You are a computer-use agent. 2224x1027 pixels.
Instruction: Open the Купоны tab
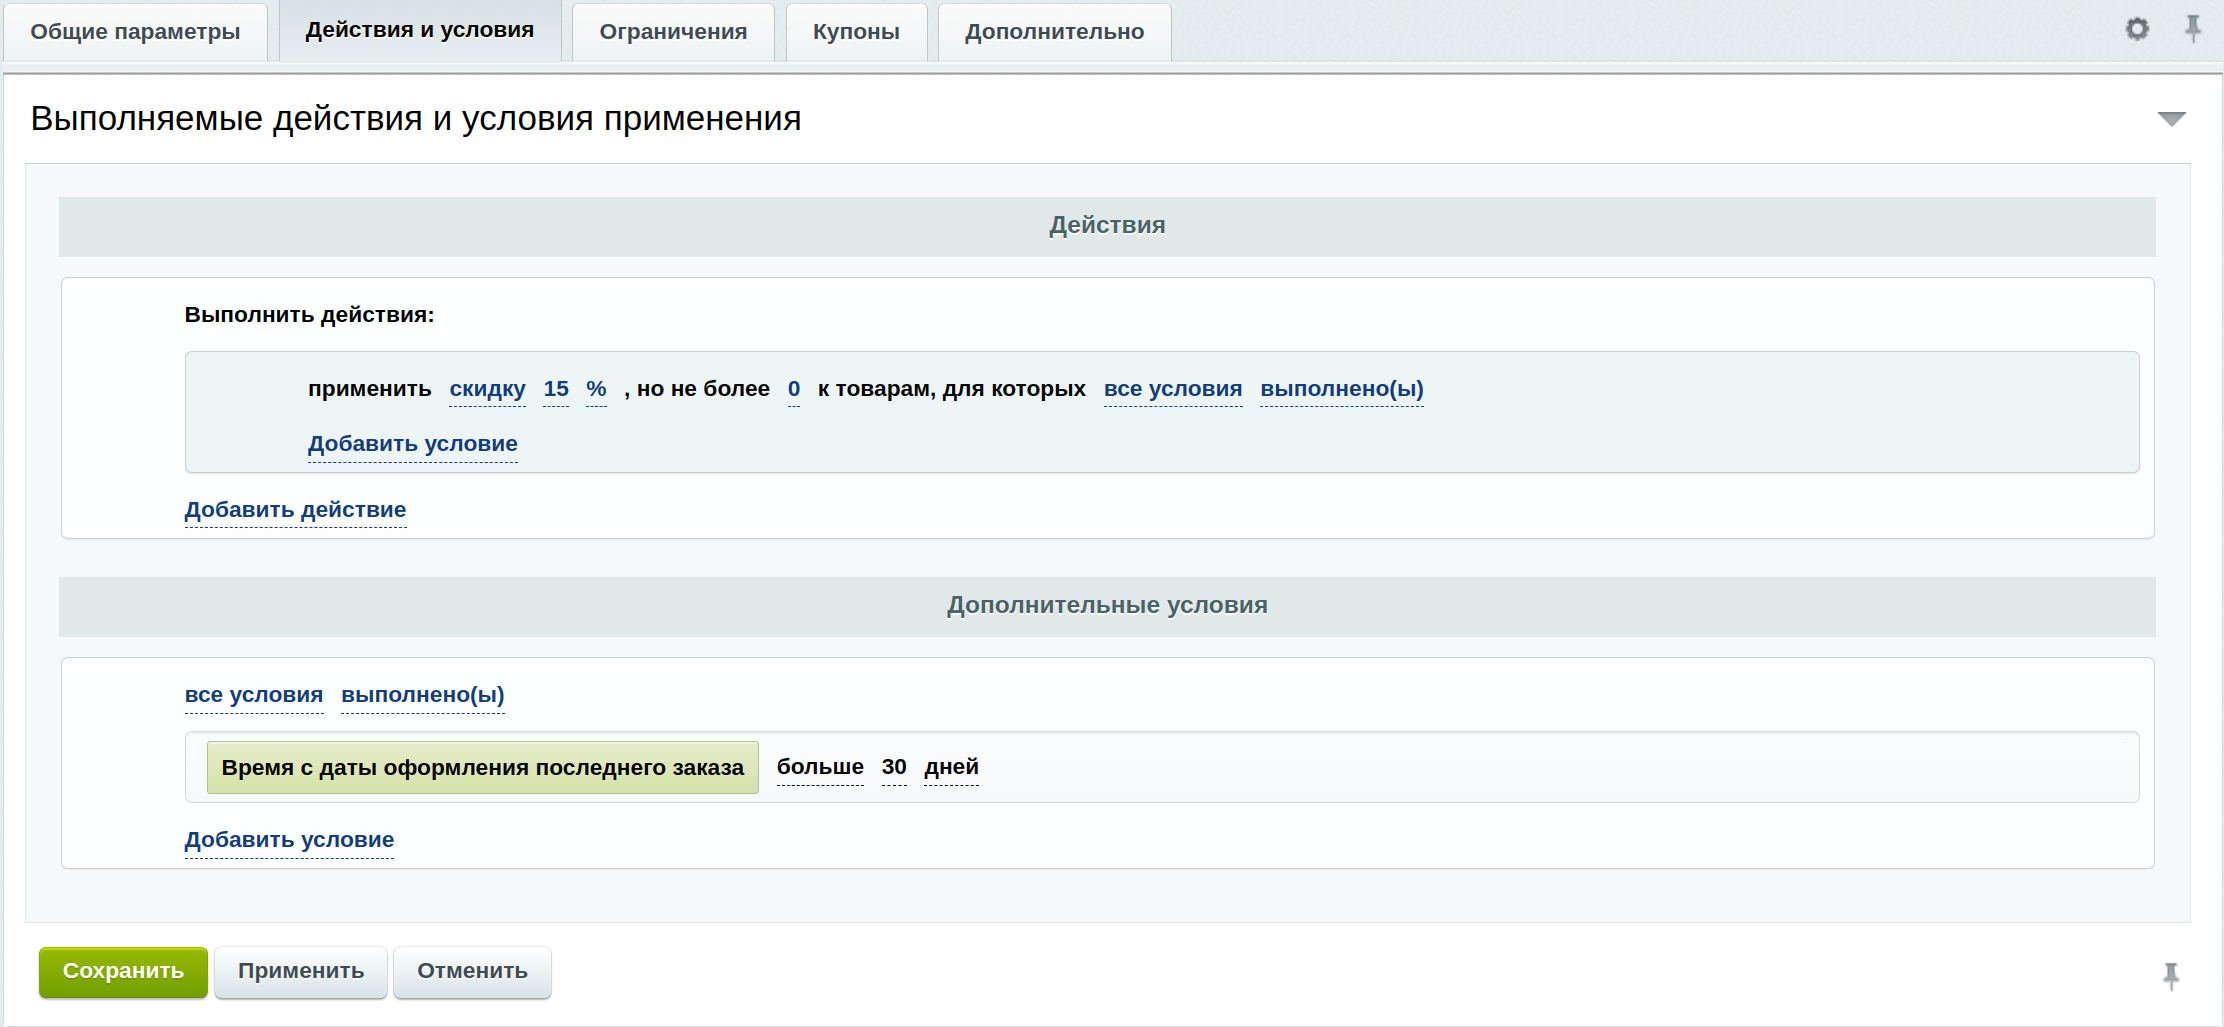856,32
